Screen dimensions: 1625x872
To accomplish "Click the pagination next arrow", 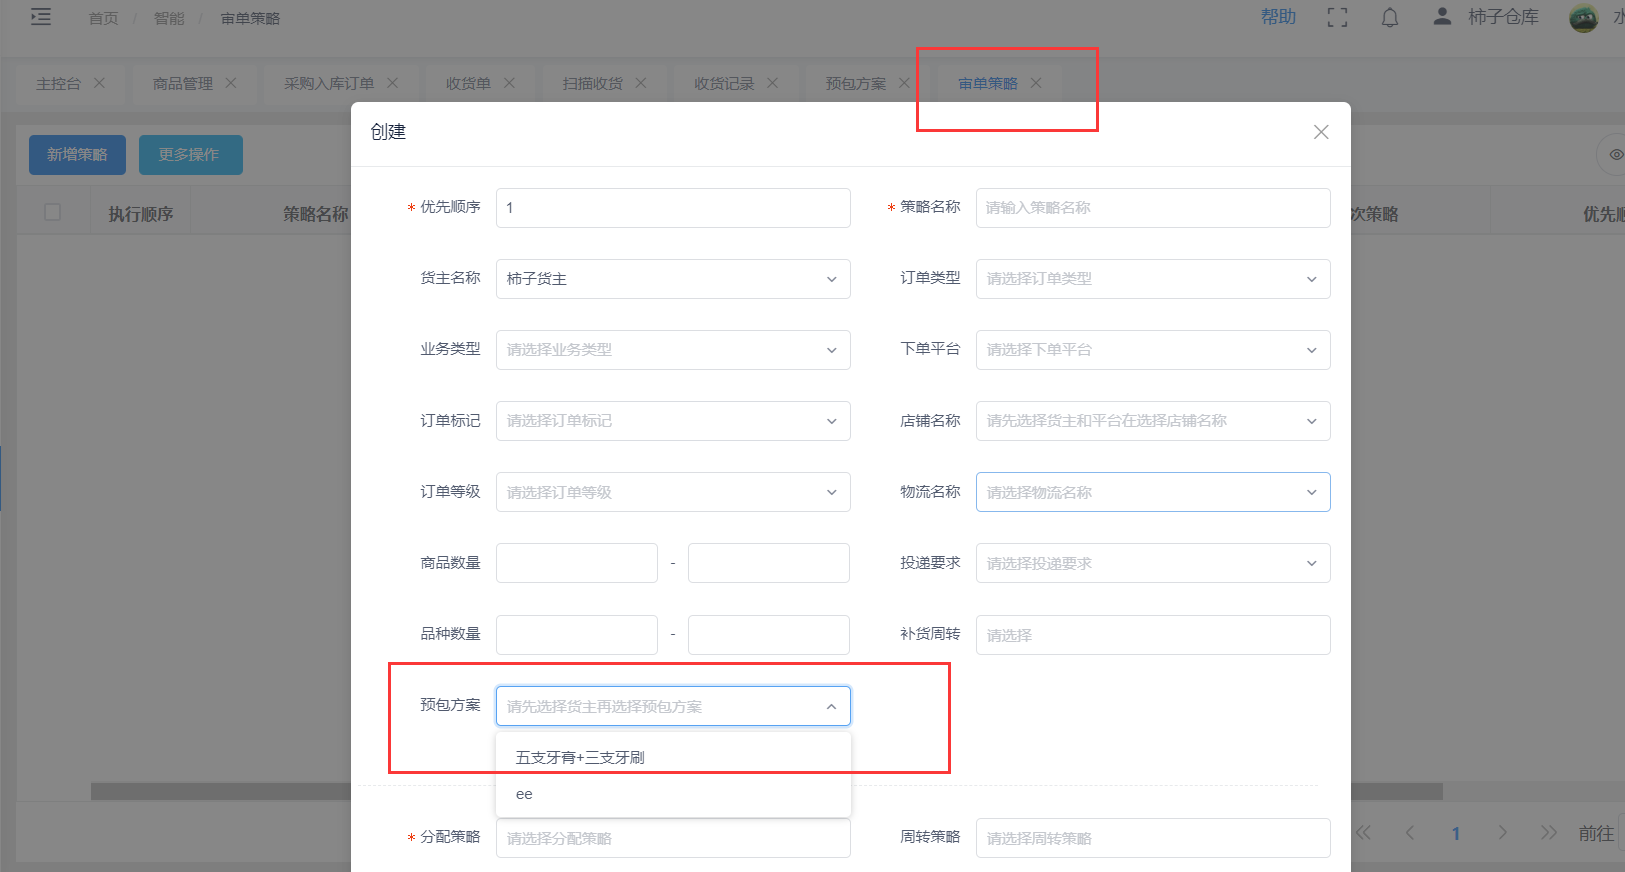I will [x=1502, y=833].
